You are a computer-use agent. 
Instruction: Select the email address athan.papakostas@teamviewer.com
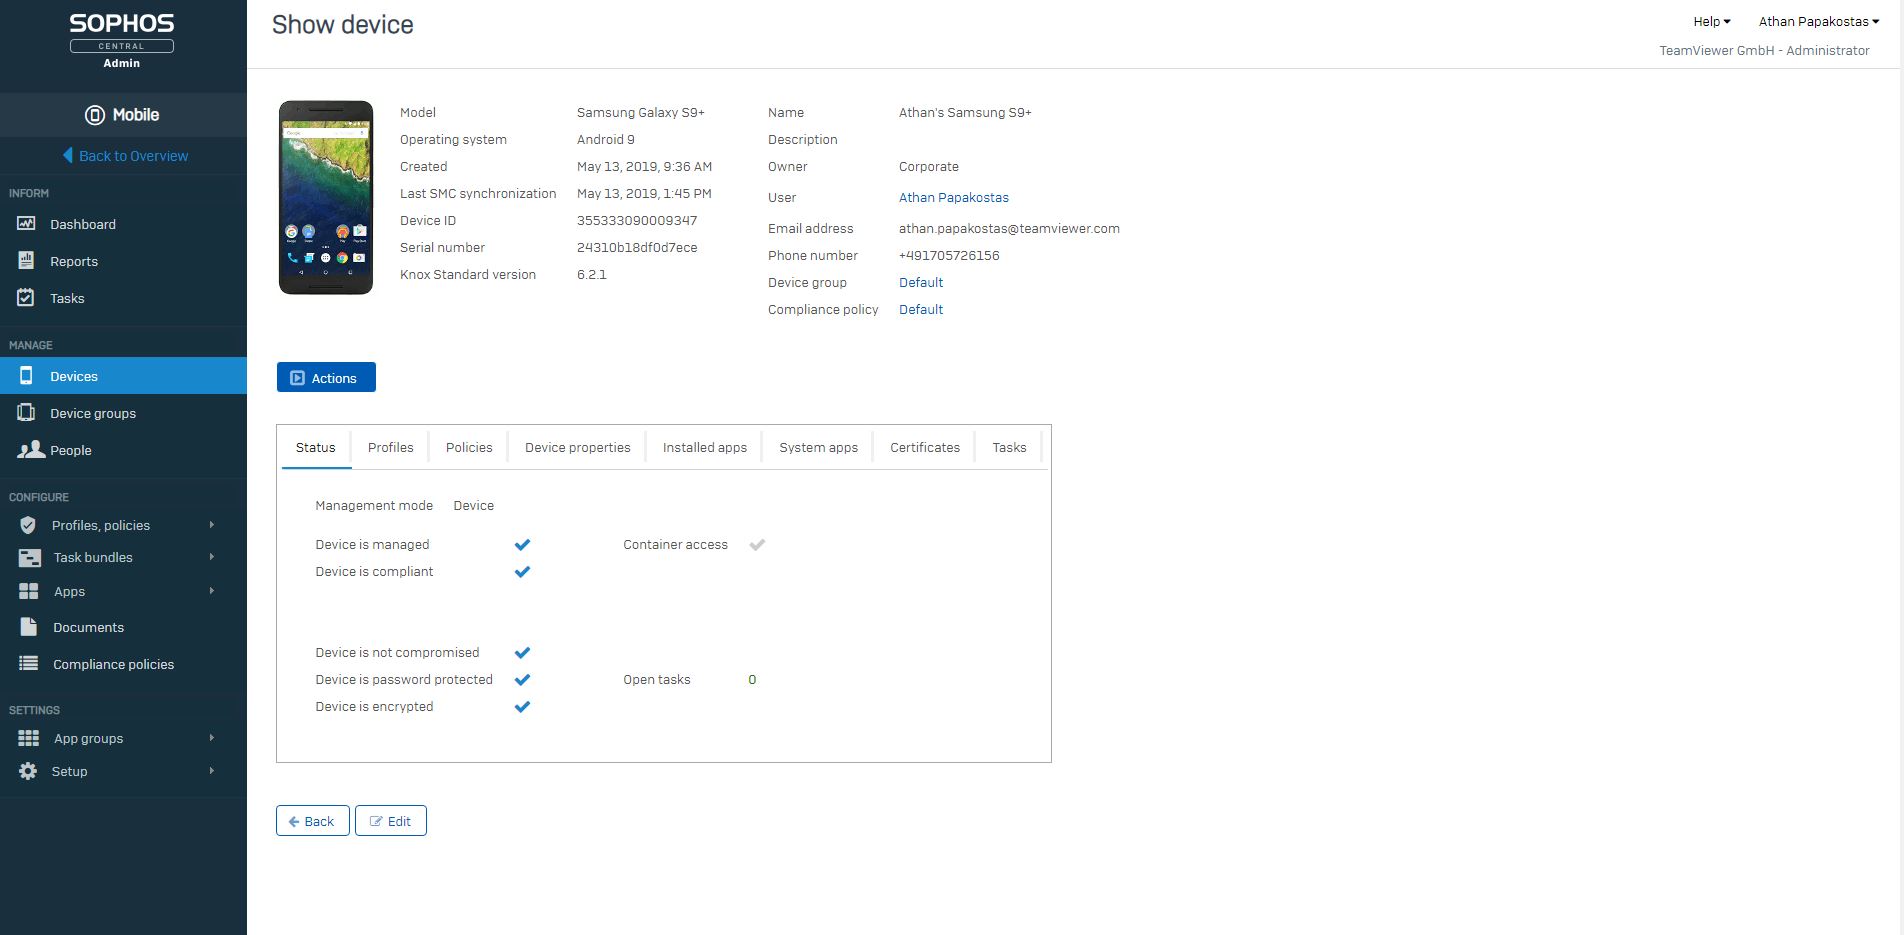click(1009, 229)
